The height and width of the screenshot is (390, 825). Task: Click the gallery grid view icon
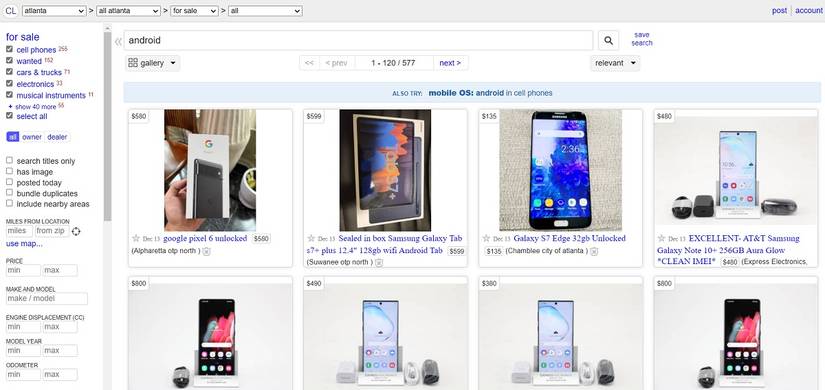pos(133,63)
